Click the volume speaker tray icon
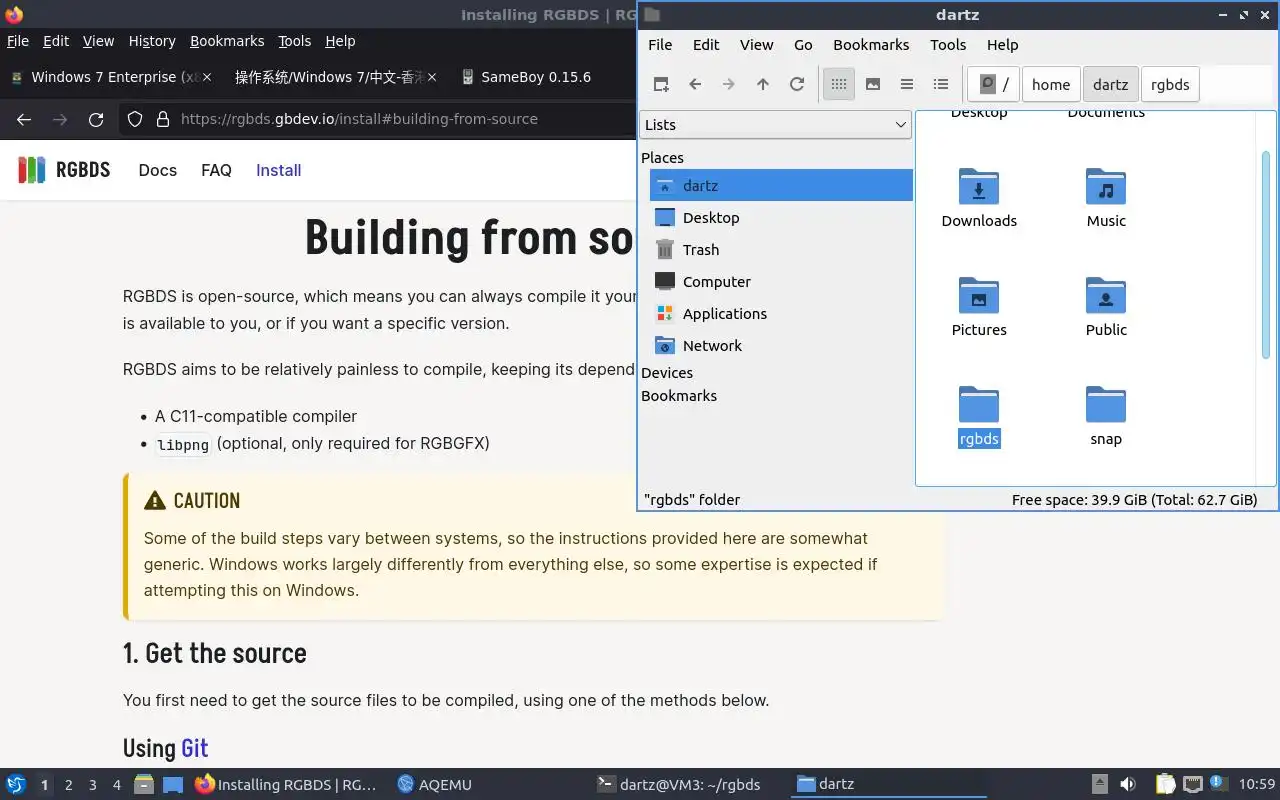 1128,784
